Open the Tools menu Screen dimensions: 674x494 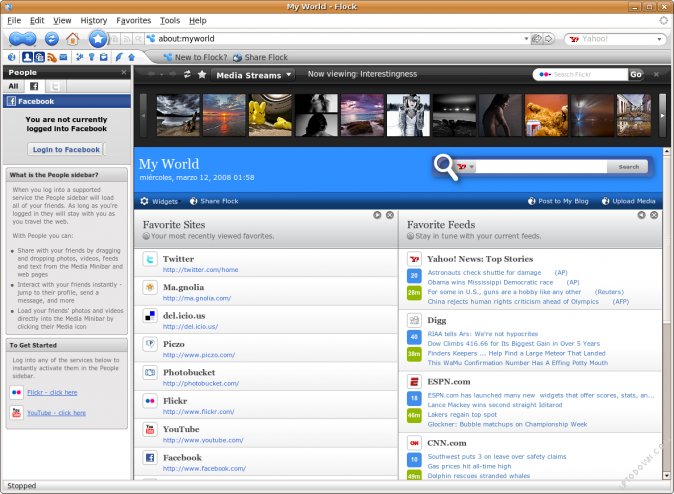(170, 20)
